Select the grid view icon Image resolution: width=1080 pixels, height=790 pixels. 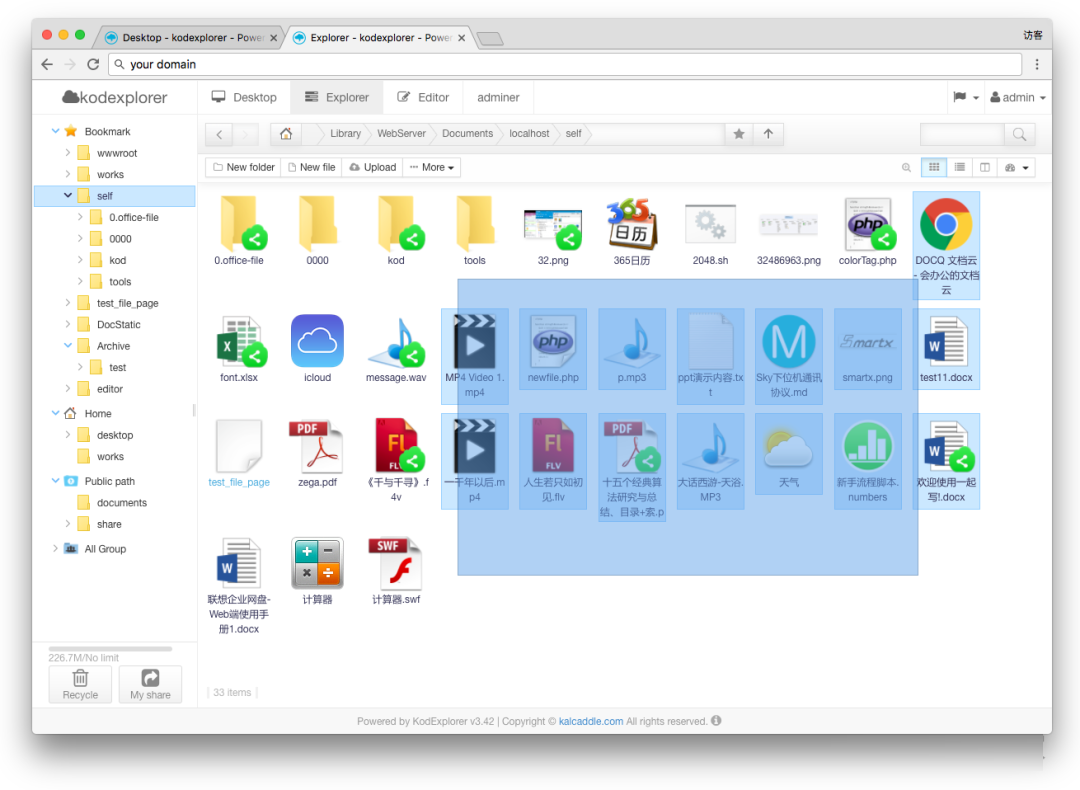[933, 167]
